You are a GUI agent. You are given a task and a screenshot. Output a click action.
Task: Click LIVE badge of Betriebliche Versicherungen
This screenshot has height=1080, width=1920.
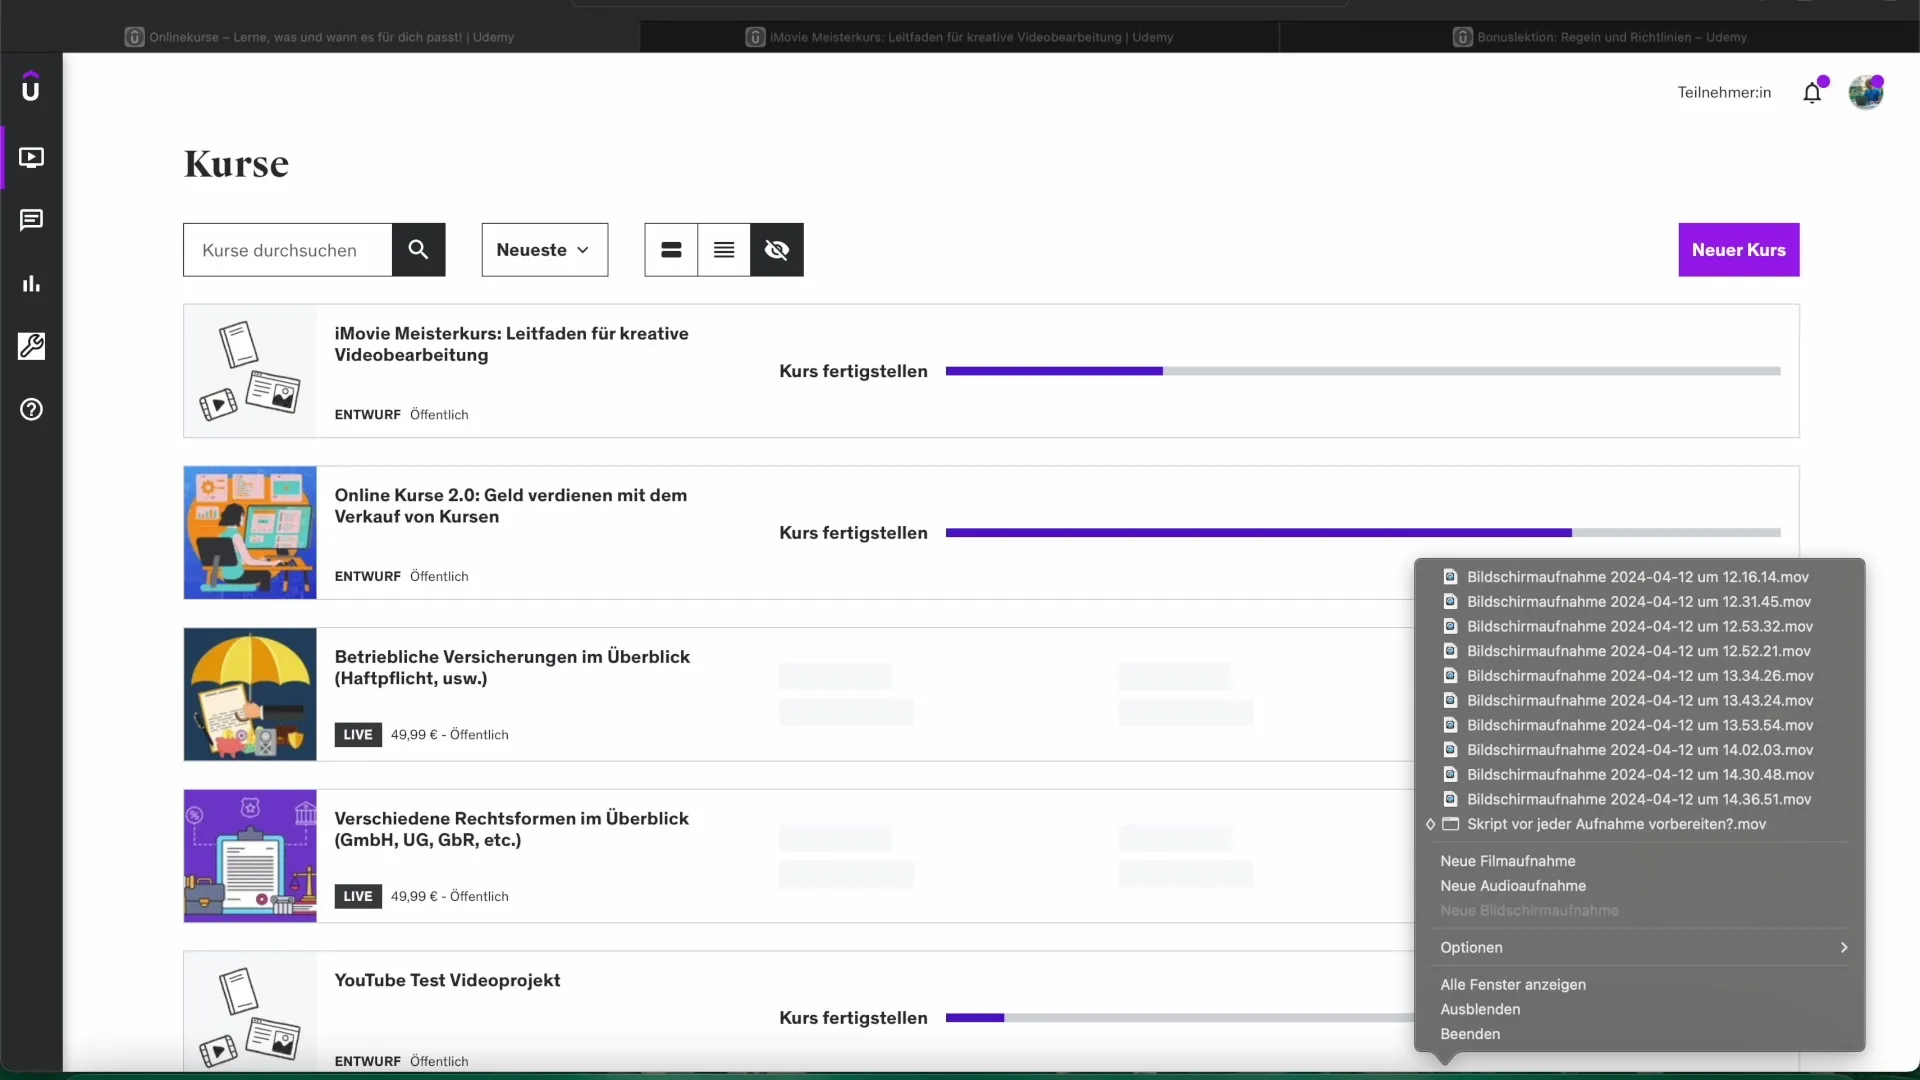tap(358, 734)
